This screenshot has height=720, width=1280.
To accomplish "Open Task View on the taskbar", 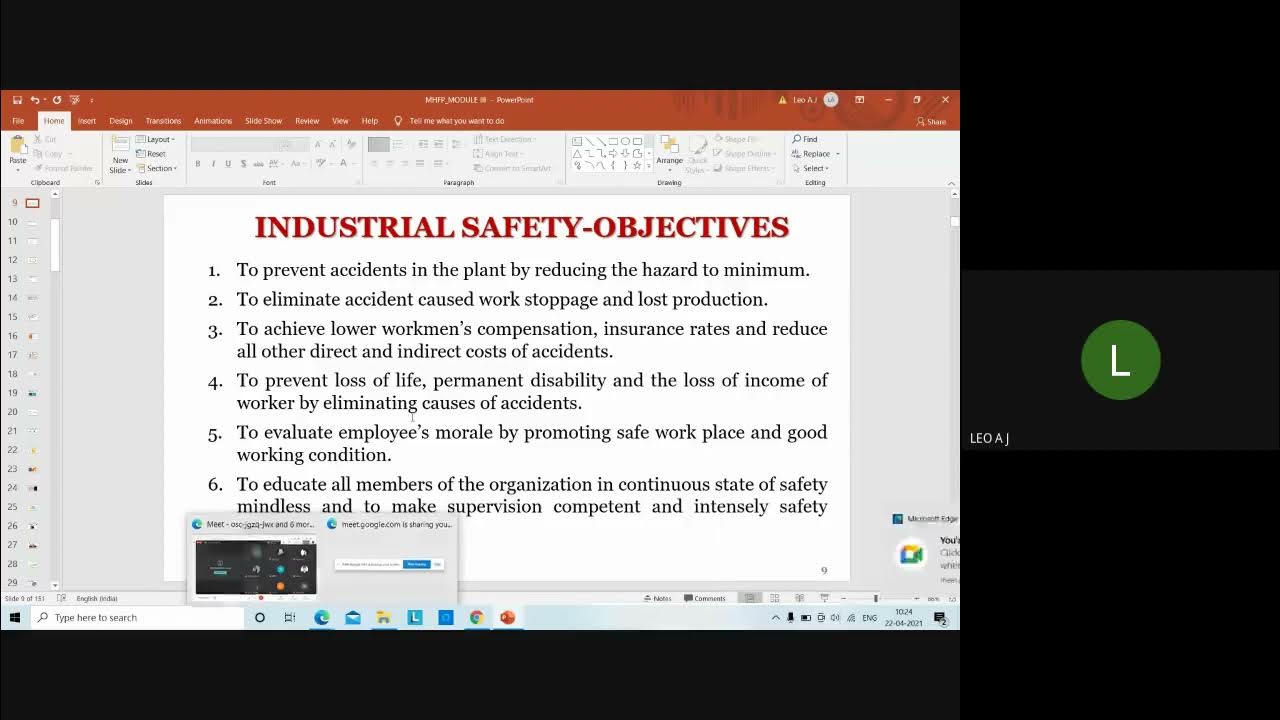I will (x=290, y=618).
